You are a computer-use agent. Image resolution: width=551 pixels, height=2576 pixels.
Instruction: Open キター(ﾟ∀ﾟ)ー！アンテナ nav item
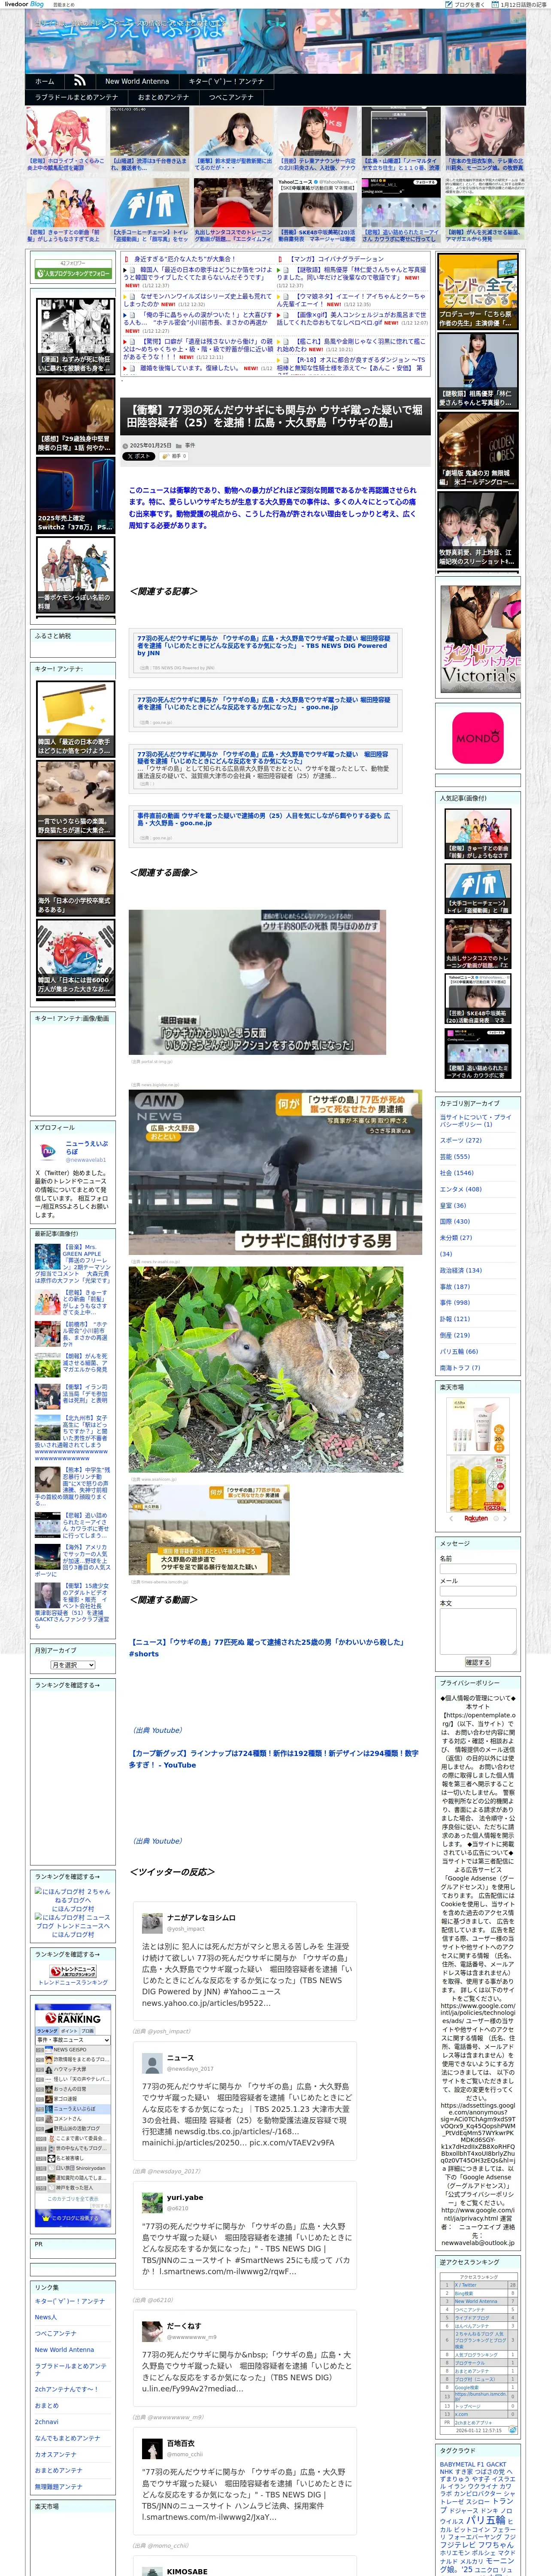[226, 81]
